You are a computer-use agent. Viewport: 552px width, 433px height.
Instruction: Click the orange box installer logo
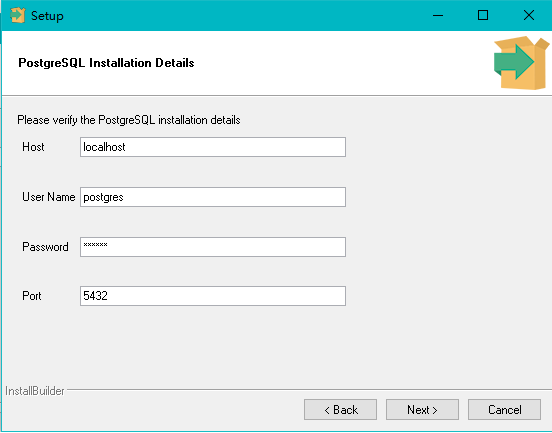[521, 63]
